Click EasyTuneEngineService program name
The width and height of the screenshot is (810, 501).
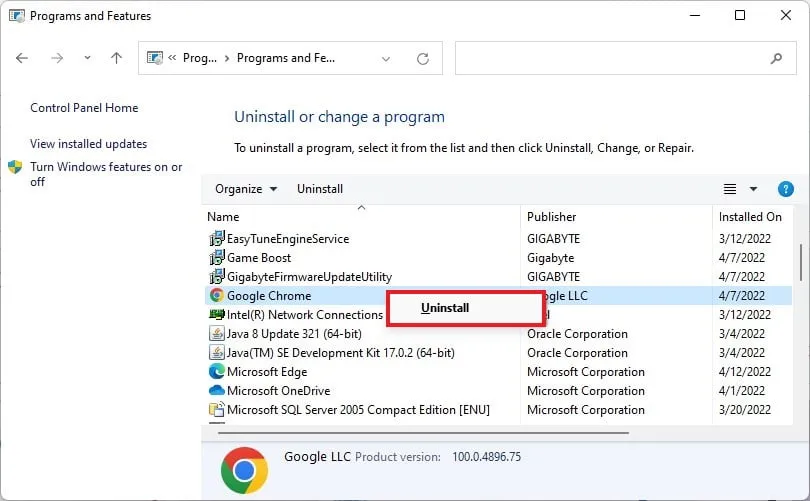288,239
